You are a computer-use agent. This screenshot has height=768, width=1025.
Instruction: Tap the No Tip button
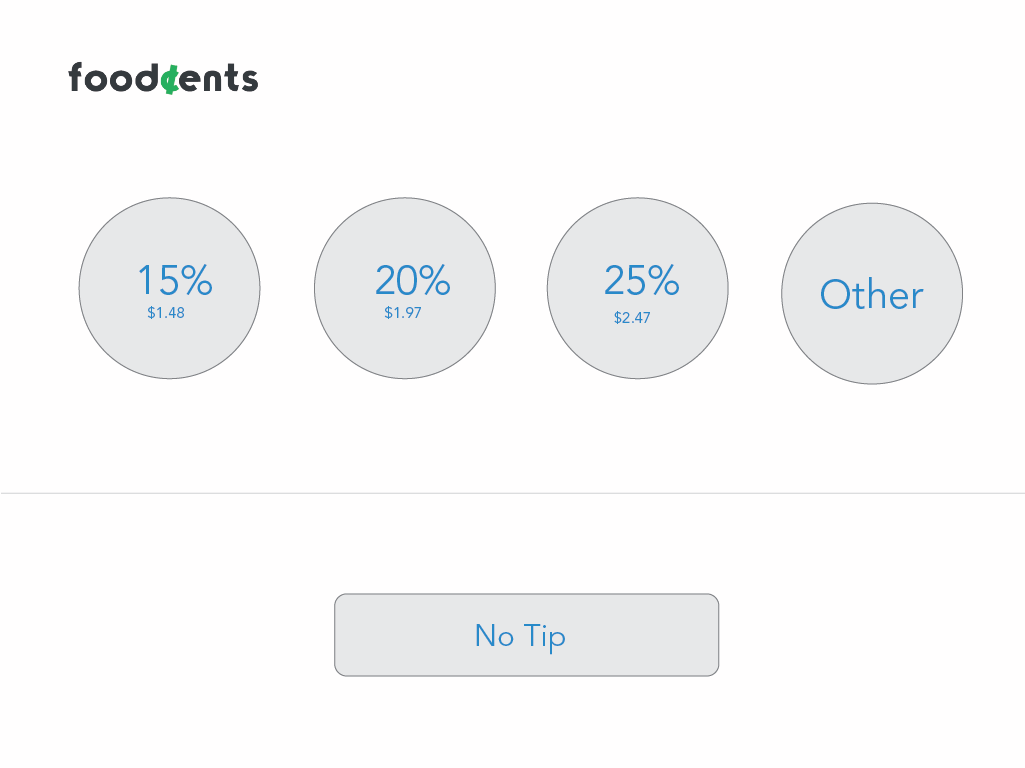526,635
